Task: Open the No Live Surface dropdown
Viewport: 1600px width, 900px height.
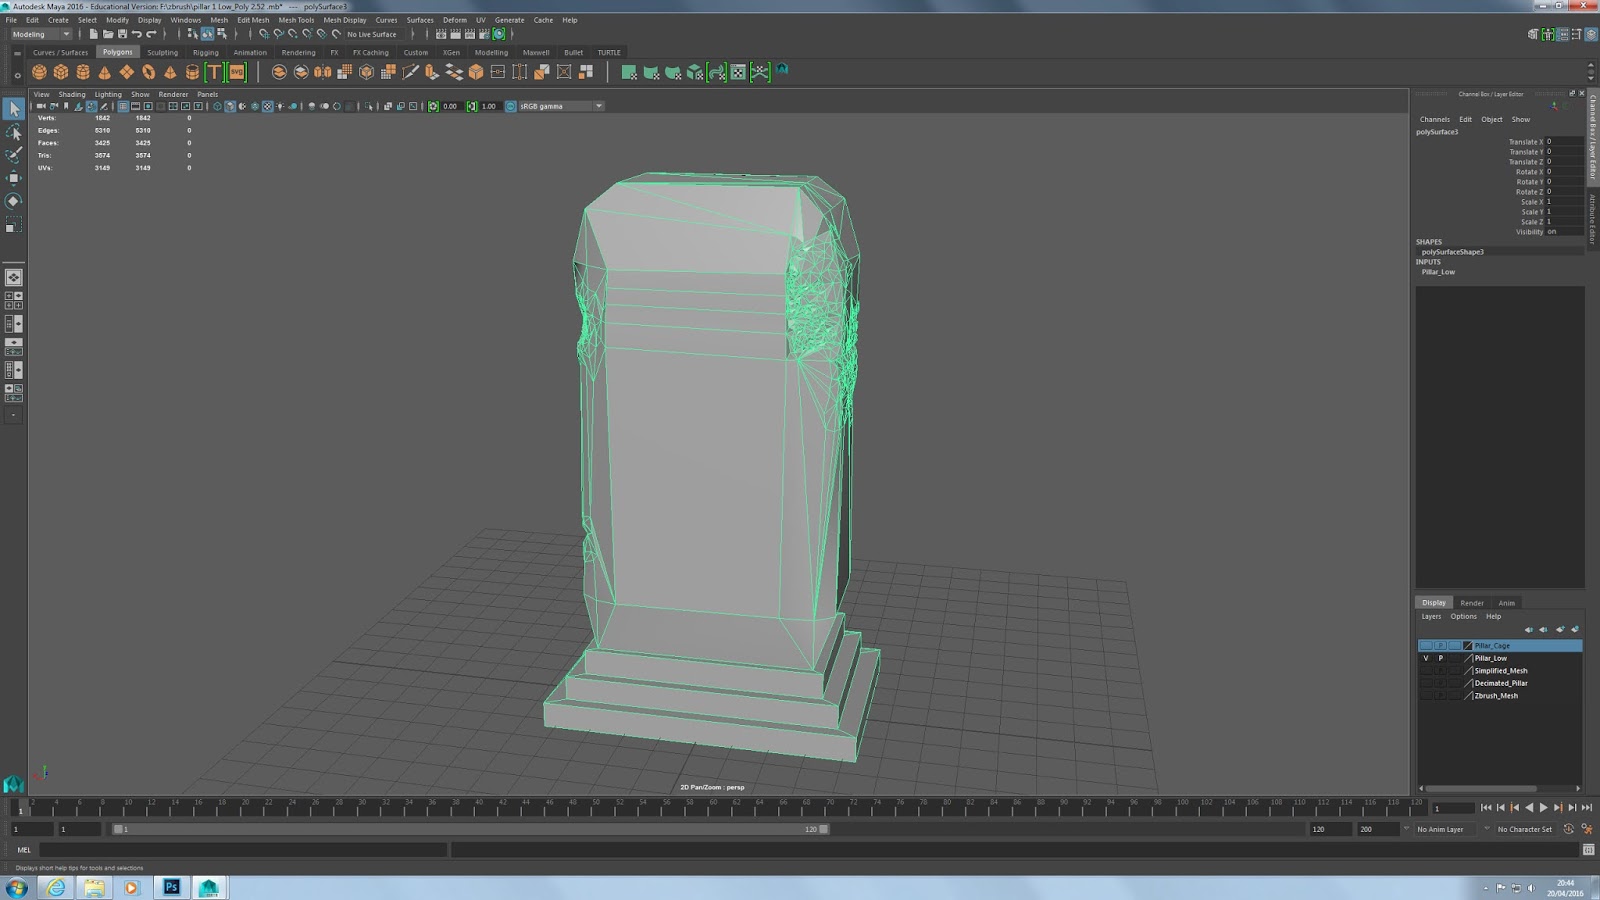Action: tap(373, 33)
